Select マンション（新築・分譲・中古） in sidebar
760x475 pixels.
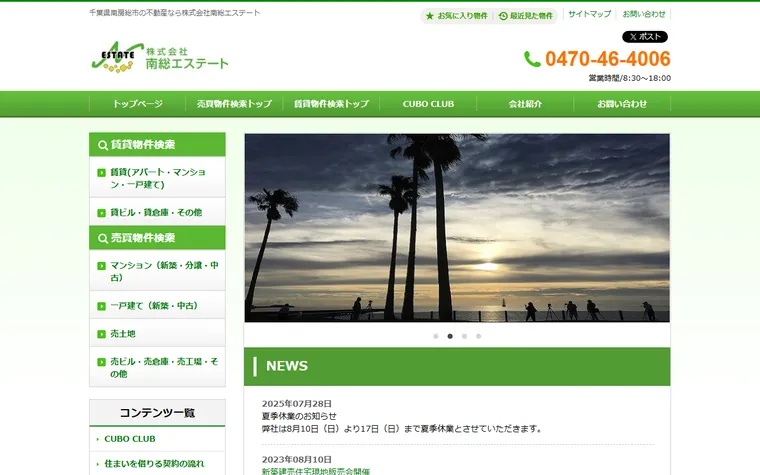click(158, 270)
